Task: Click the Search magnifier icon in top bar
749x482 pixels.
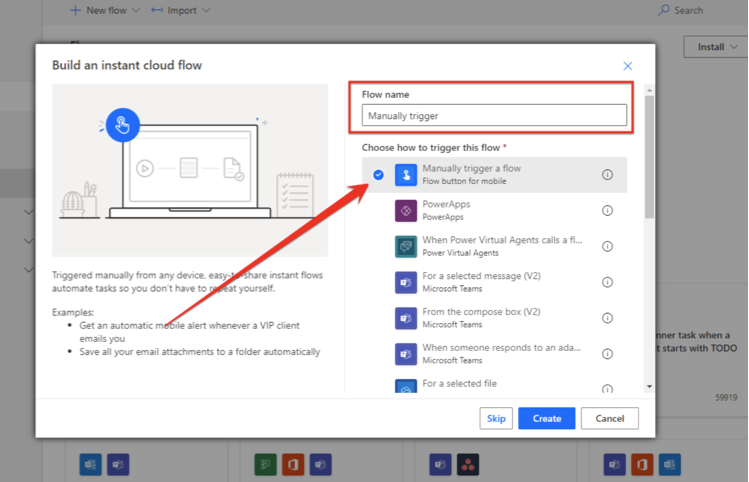Action: 663,10
